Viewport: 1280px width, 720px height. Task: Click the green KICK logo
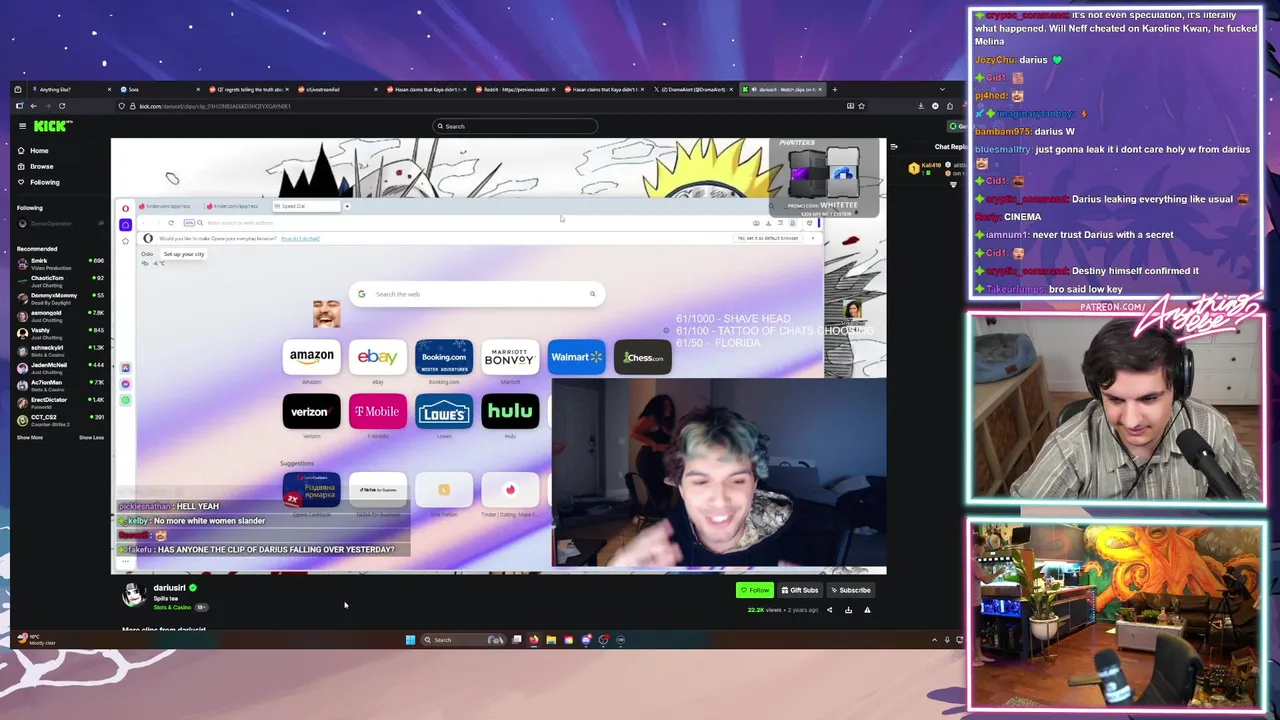tap(52, 126)
